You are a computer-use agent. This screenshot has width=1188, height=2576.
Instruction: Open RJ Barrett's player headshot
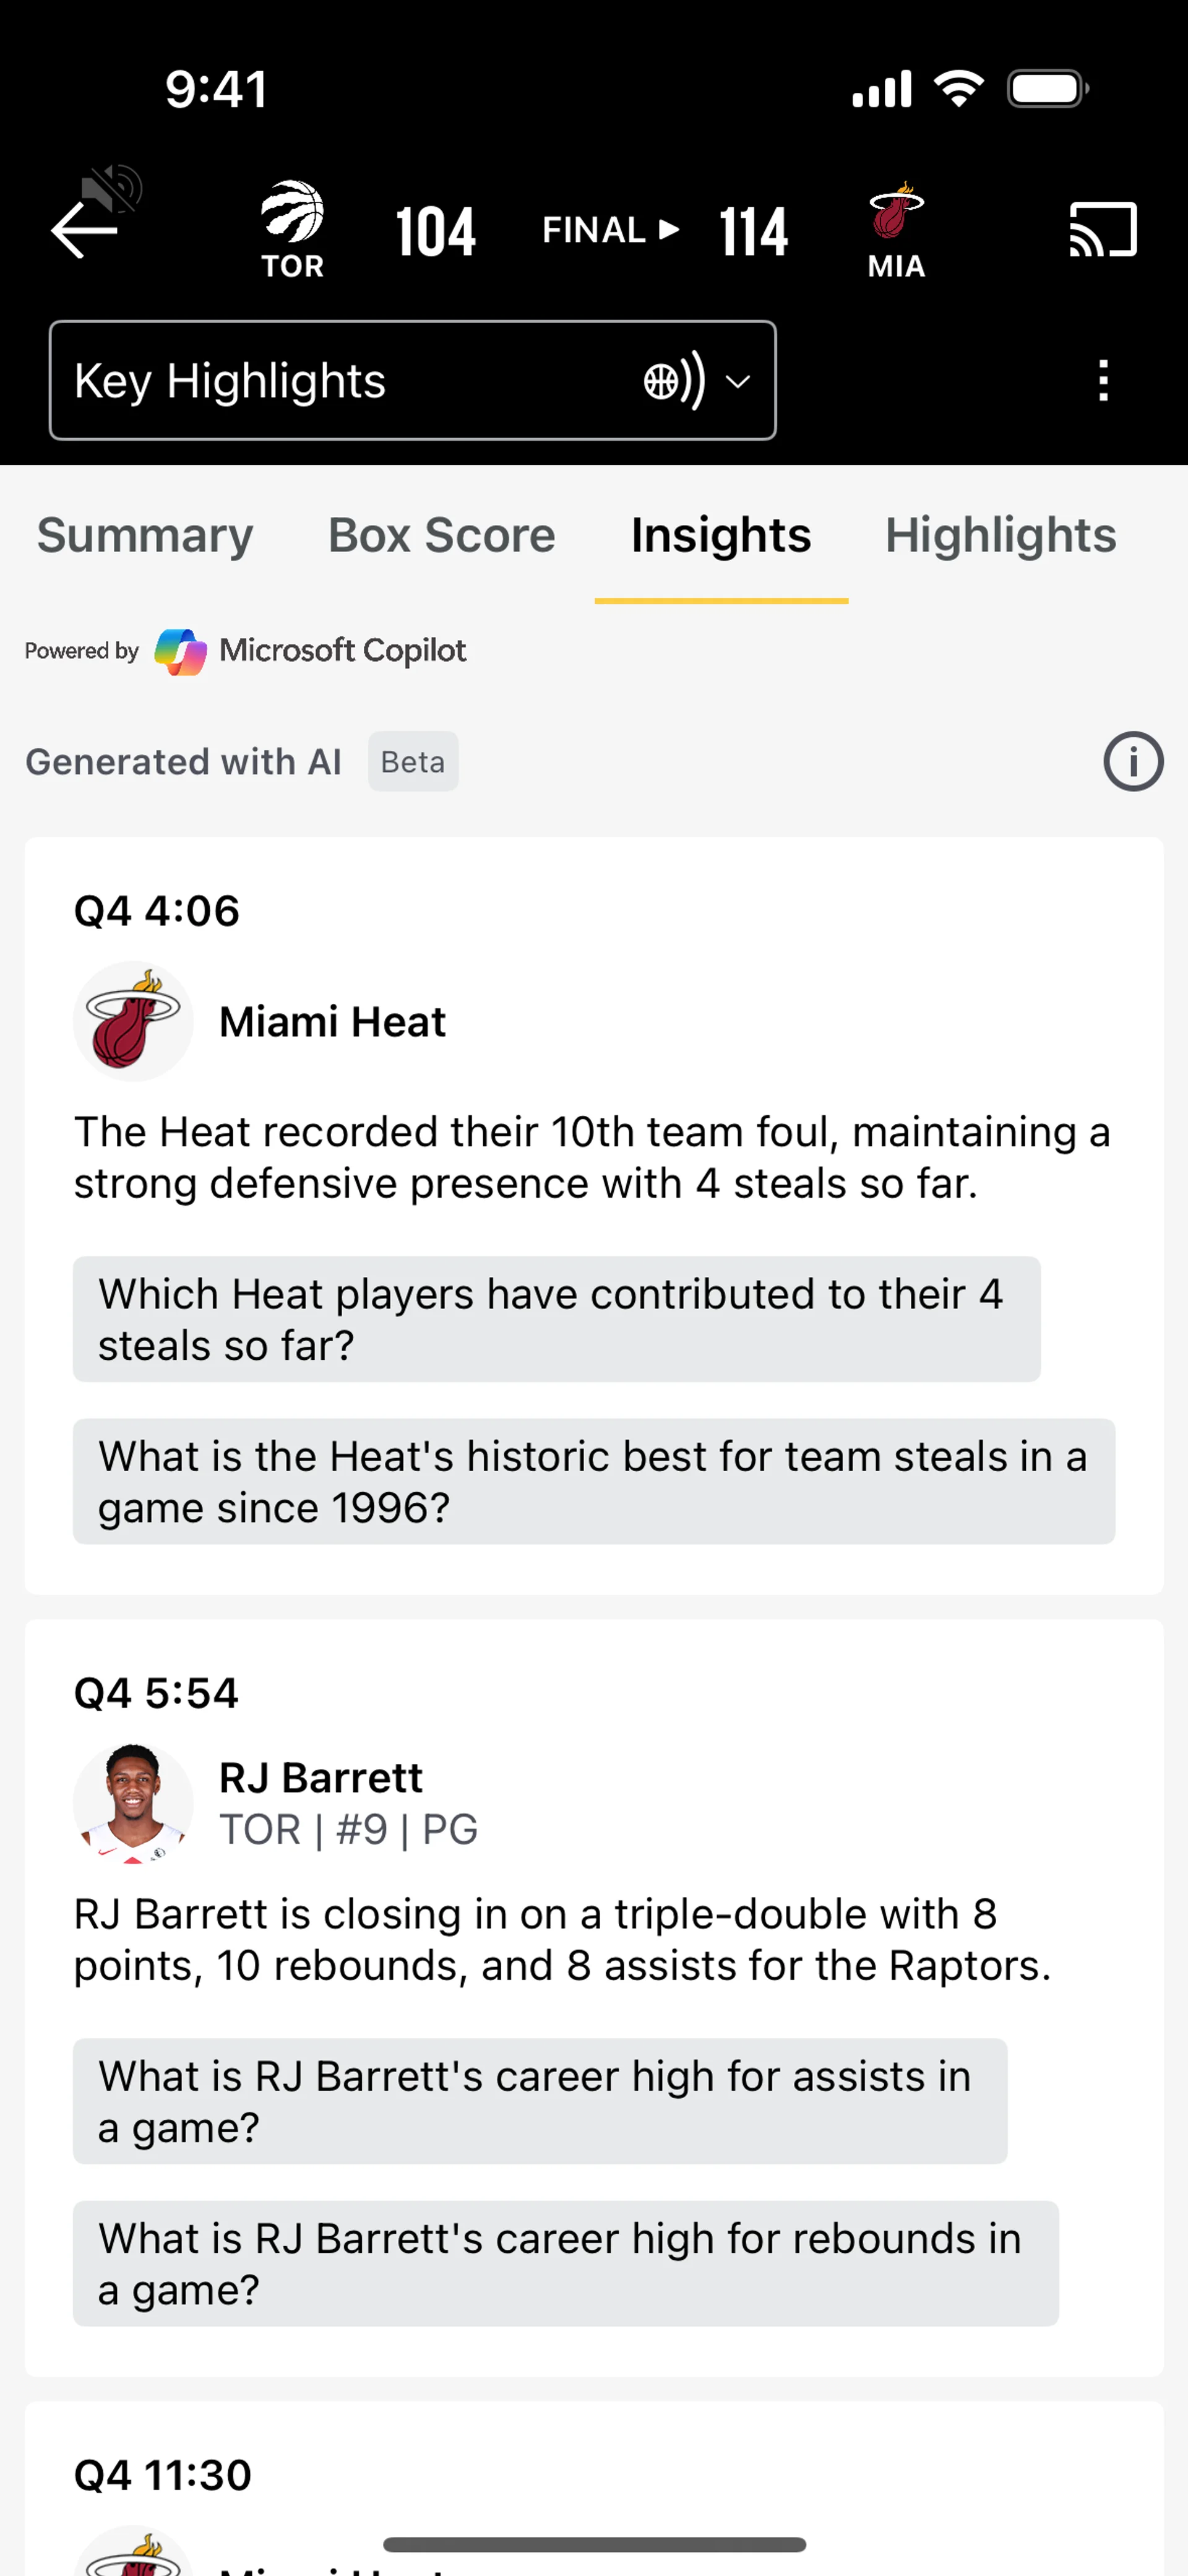click(133, 1803)
